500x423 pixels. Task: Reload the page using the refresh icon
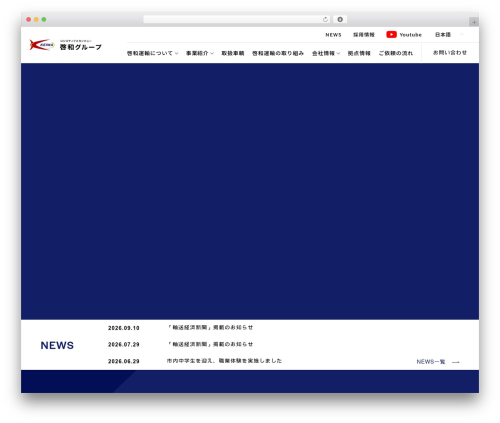coord(325,20)
